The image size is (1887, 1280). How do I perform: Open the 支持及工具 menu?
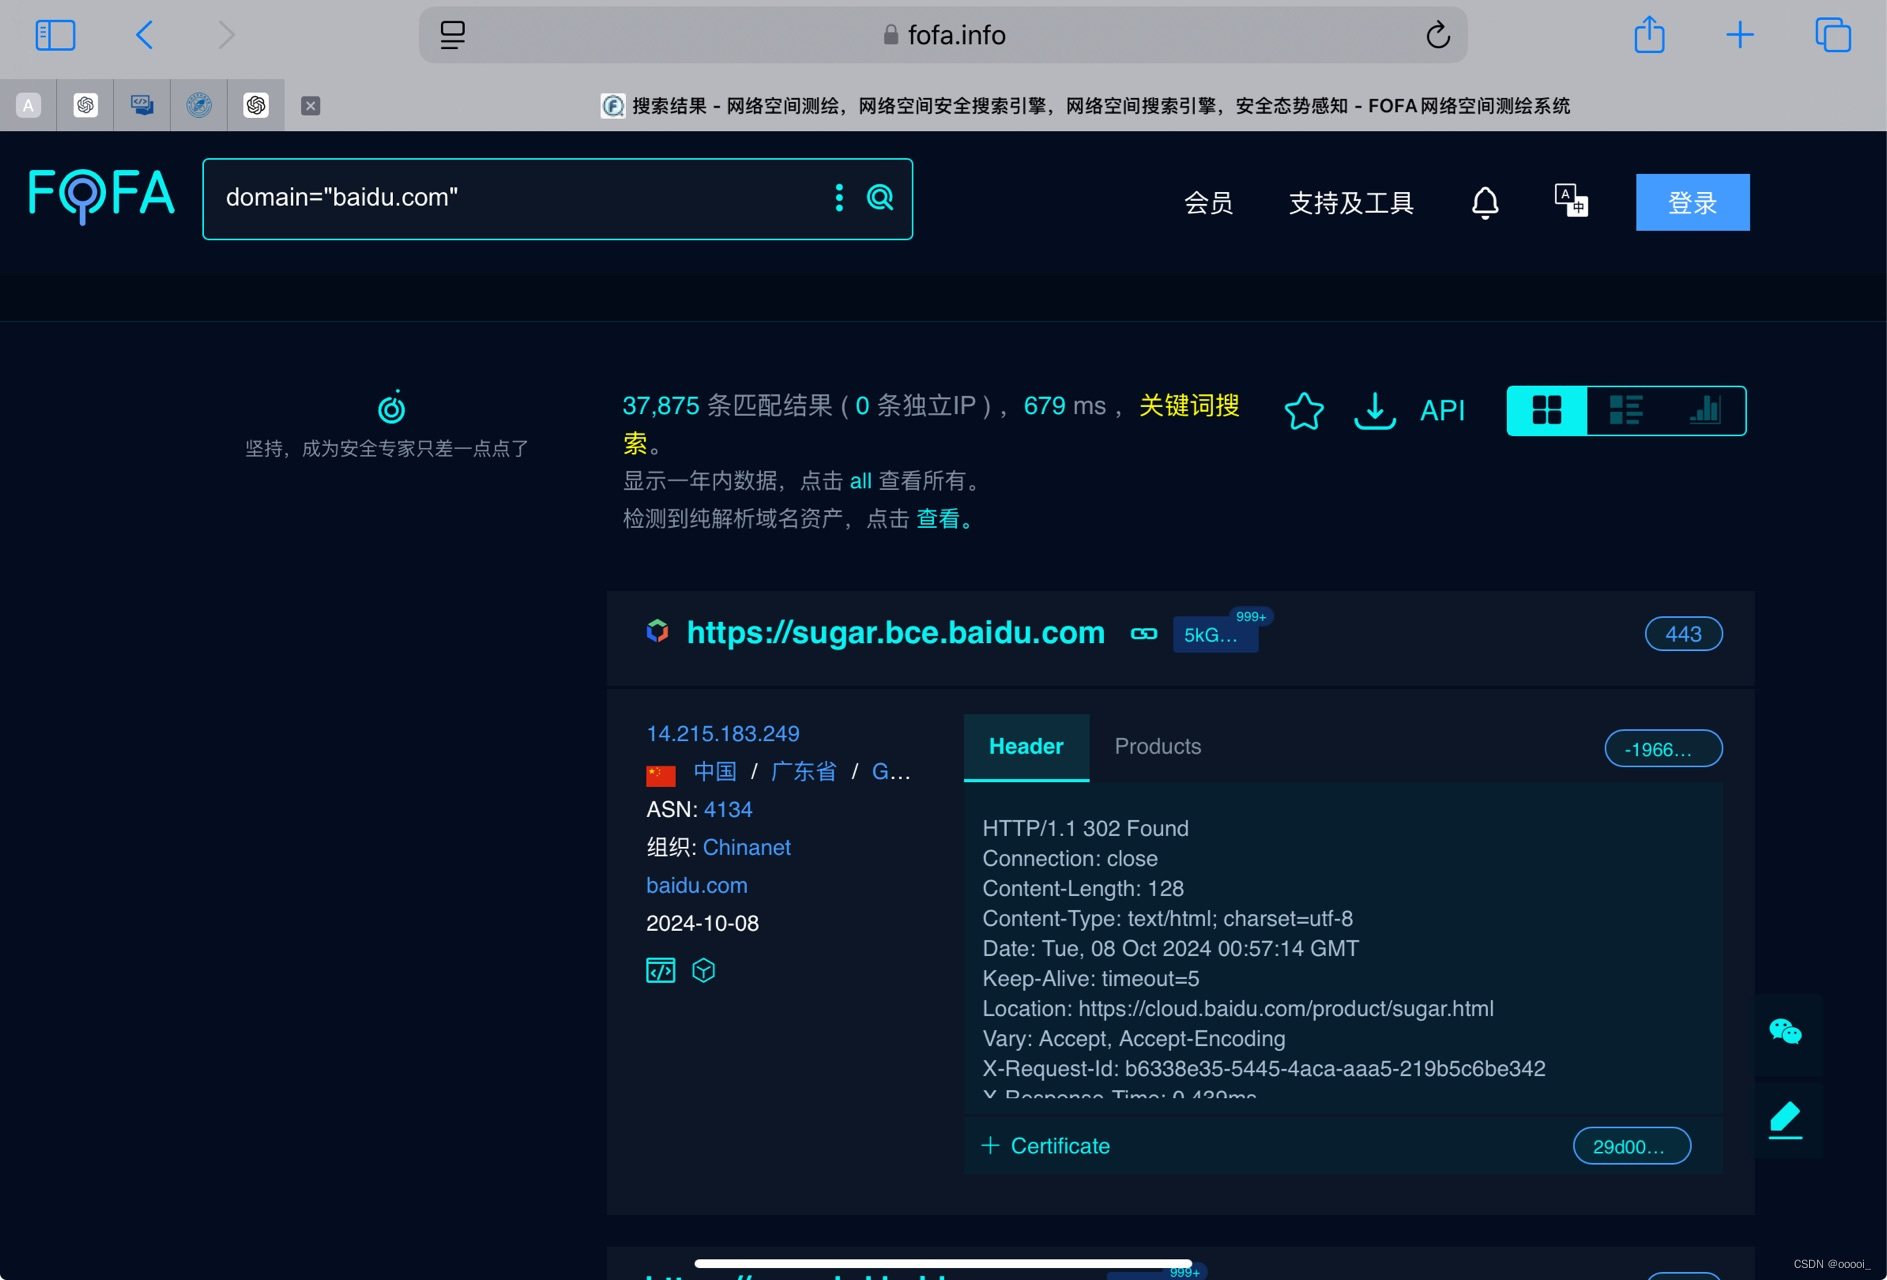coord(1351,203)
